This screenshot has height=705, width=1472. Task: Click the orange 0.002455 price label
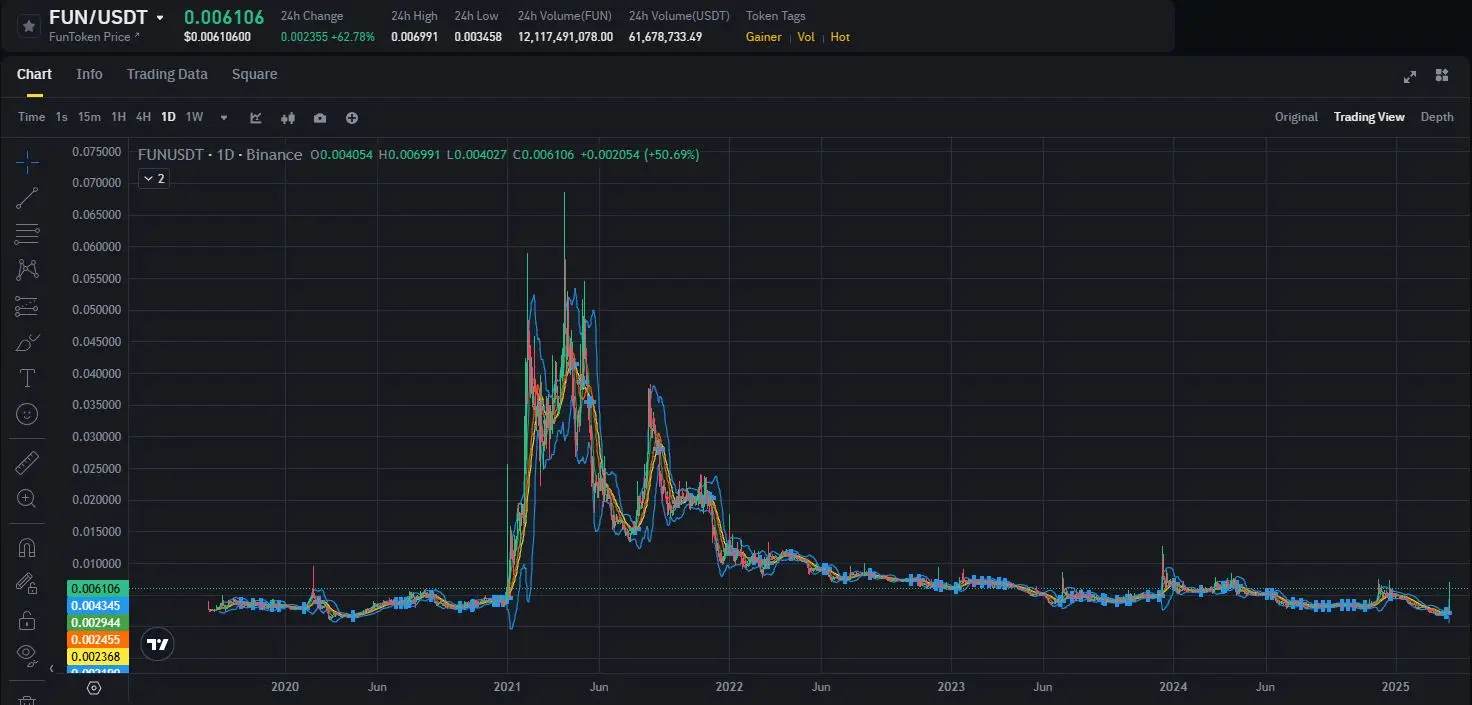coord(96,640)
